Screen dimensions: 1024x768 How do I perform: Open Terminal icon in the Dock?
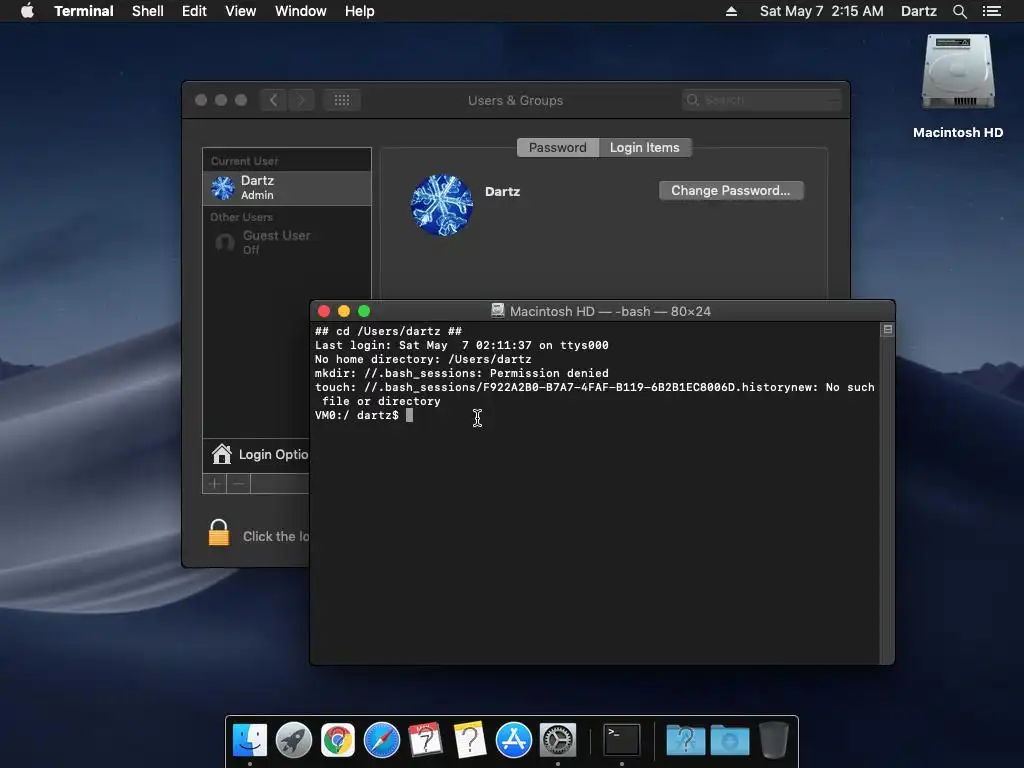[x=621, y=741]
